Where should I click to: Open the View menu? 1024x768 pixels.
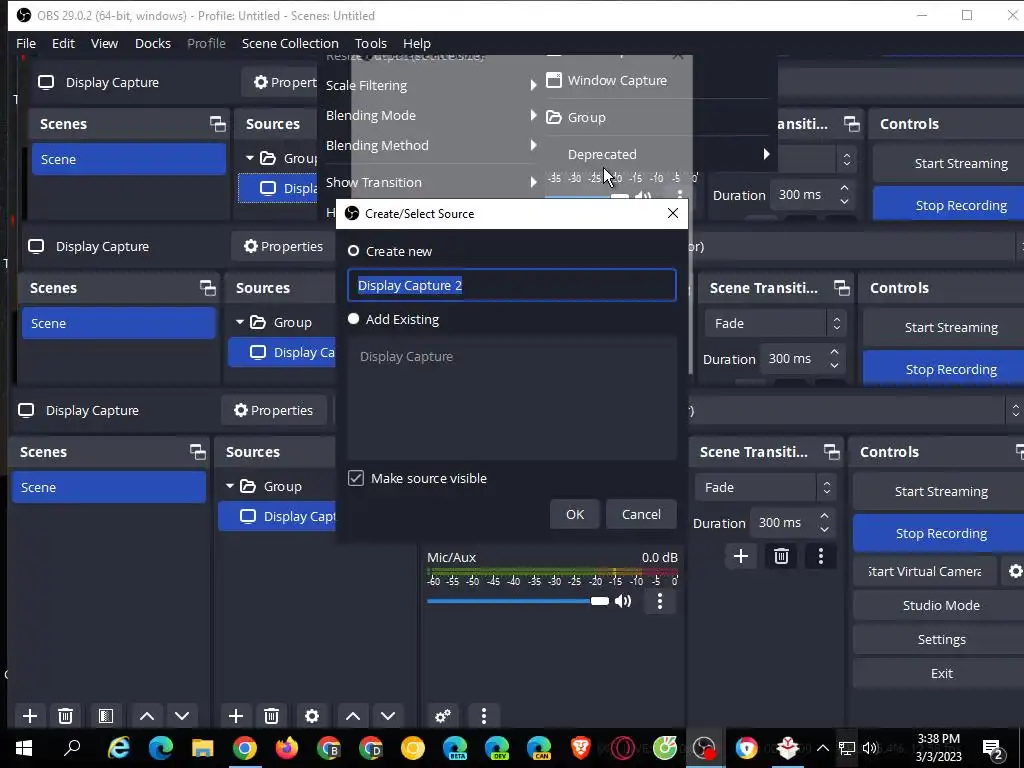(104, 43)
